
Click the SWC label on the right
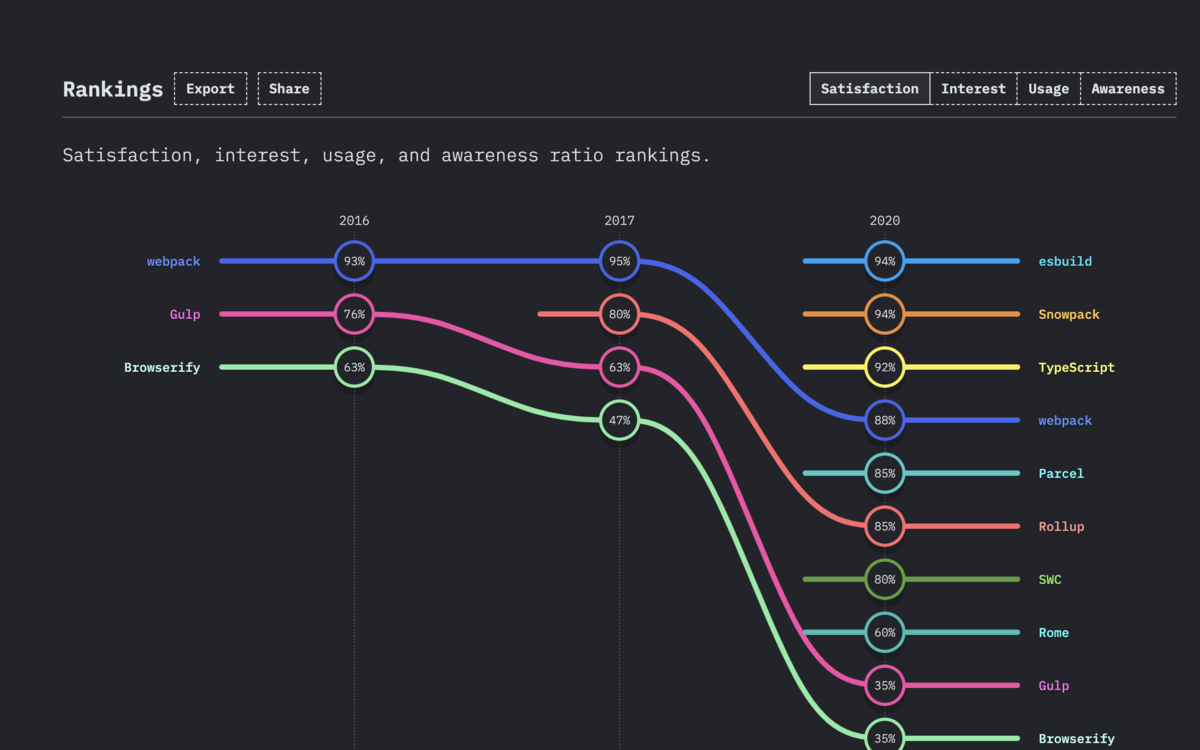[x=1050, y=579]
